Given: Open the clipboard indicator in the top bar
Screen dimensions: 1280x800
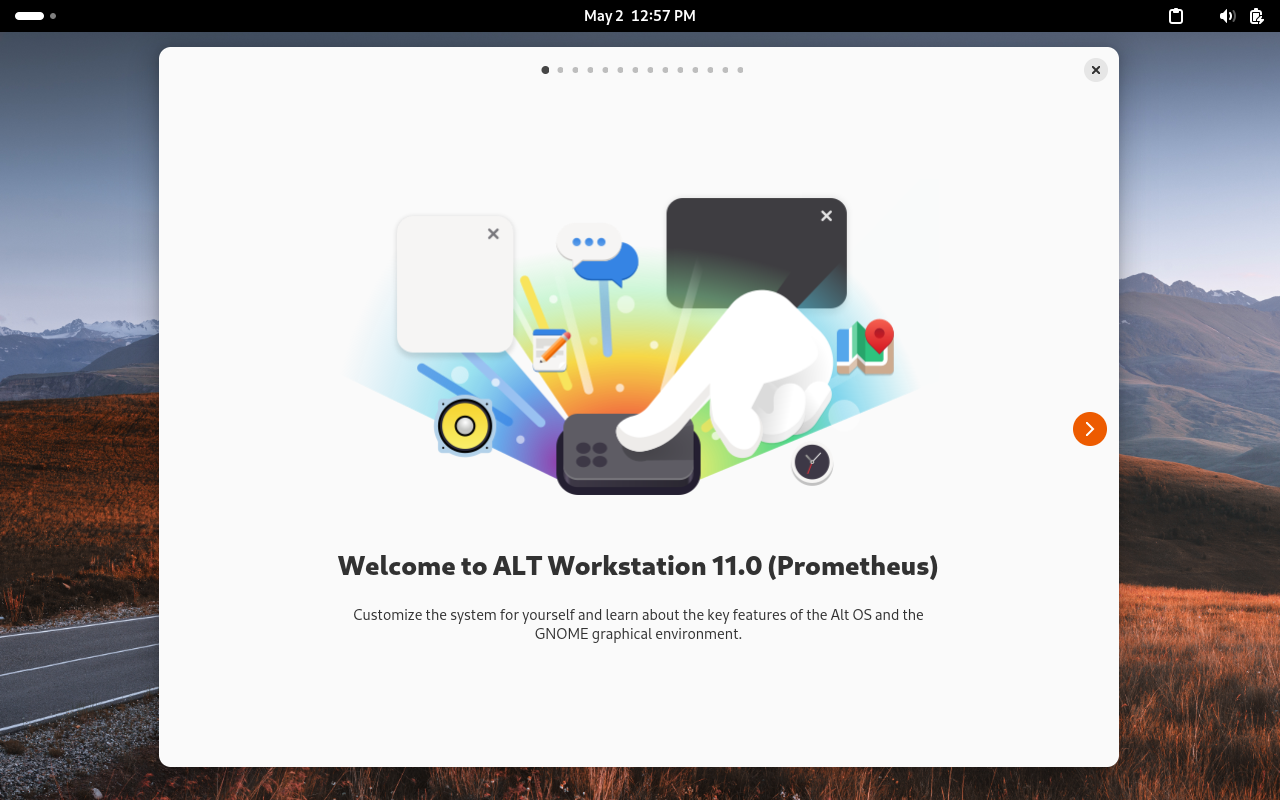Looking at the screenshot, I should [1176, 16].
